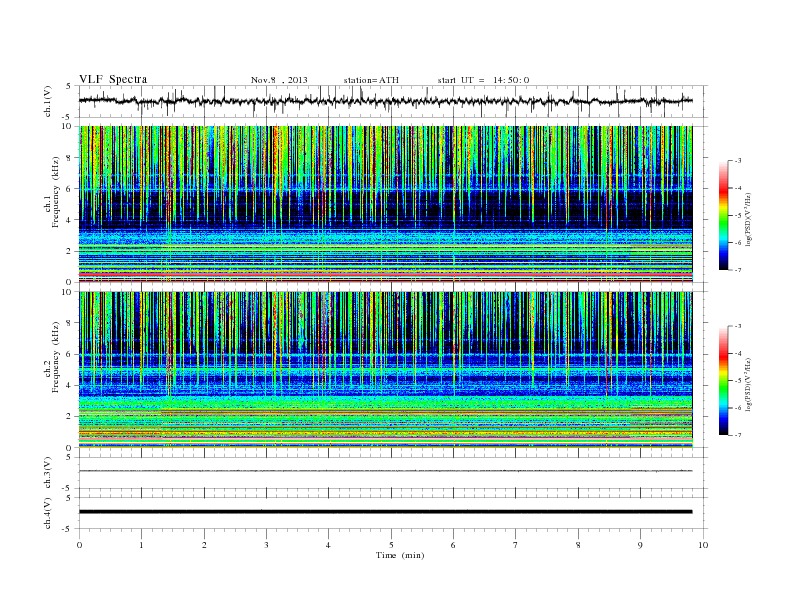Image resolution: width=792 pixels, height=612 pixels.
Task: Click the thick ch.4 signal trace
Action: (x=385, y=512)
